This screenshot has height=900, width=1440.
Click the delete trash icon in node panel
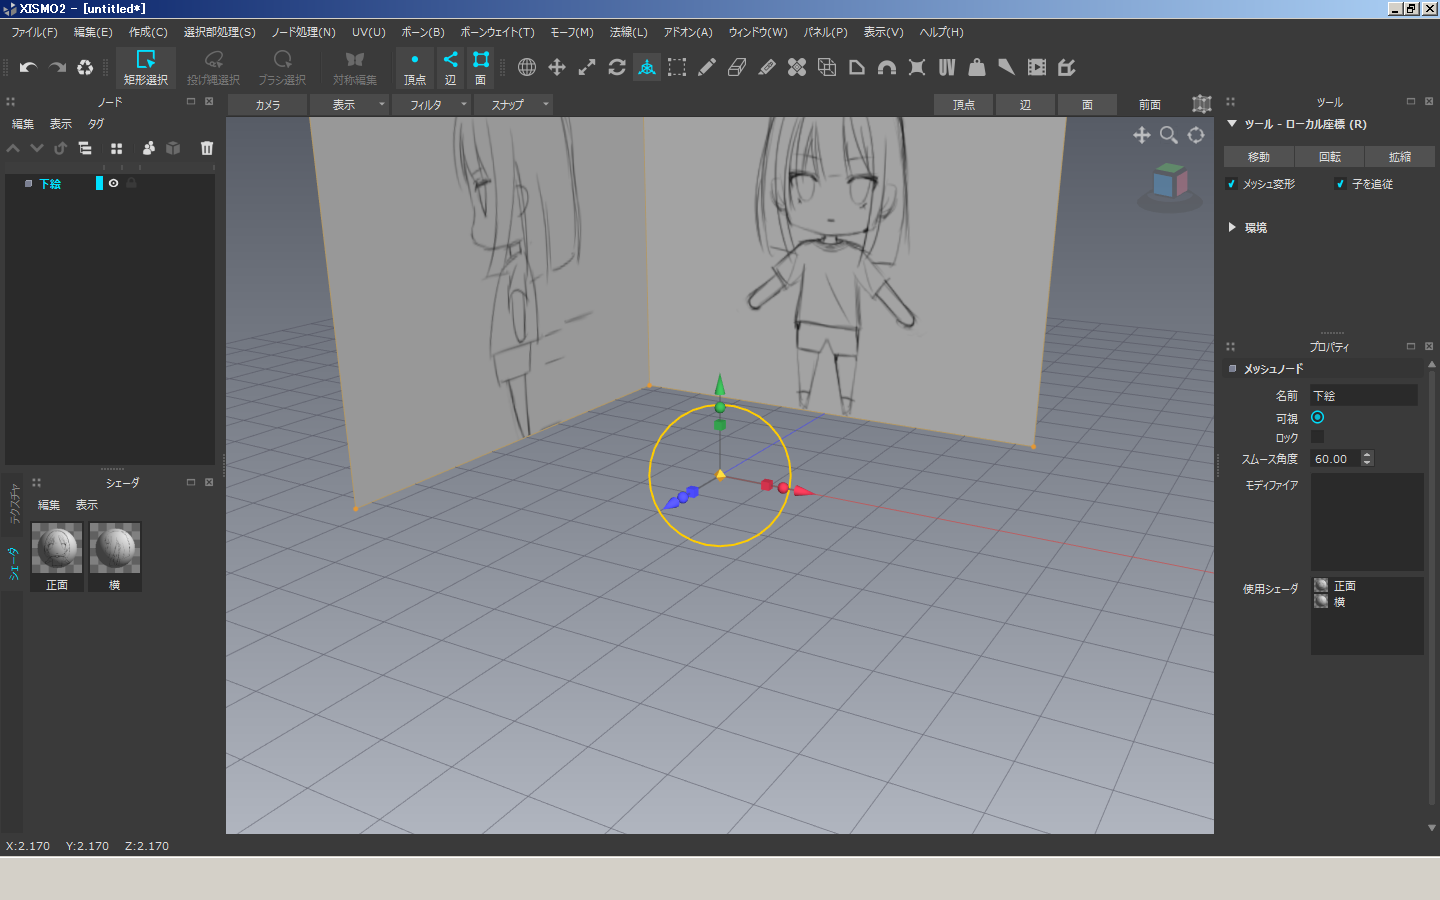(207, 148)
